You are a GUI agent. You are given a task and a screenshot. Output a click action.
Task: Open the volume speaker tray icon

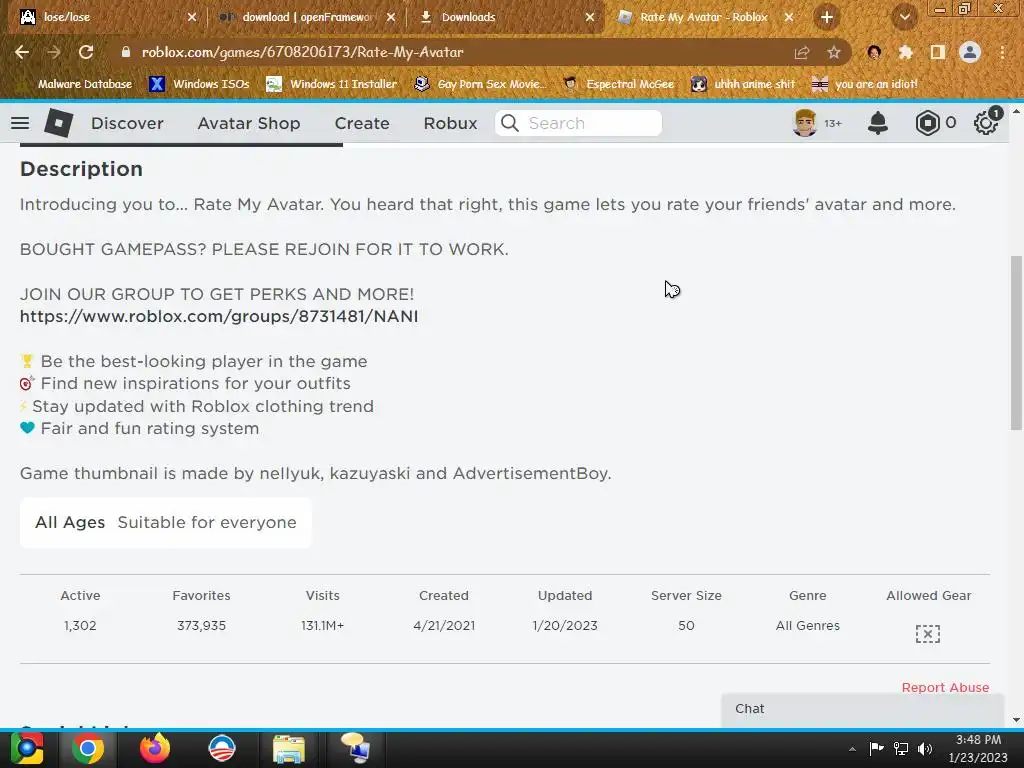click(925, 748)
